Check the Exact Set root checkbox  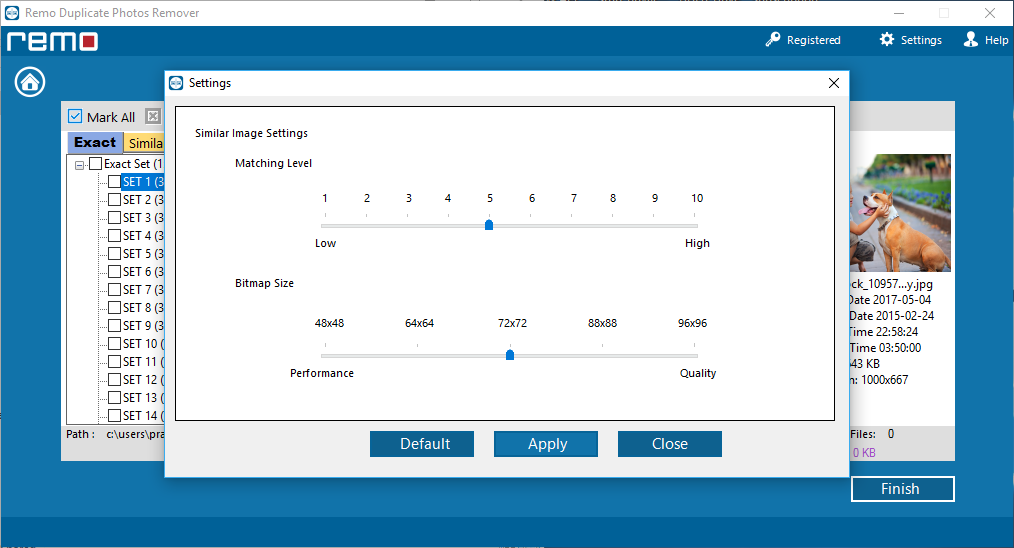point(95,164)
